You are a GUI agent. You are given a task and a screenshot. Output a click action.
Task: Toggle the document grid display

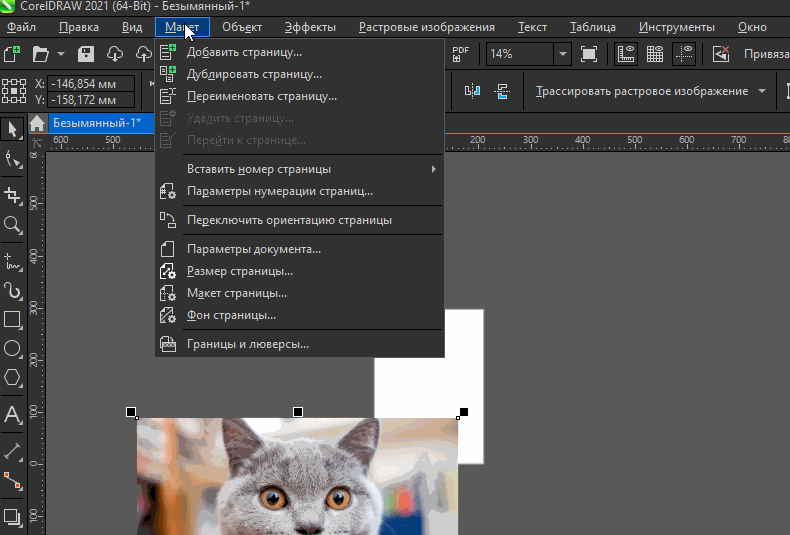point(654,53)
